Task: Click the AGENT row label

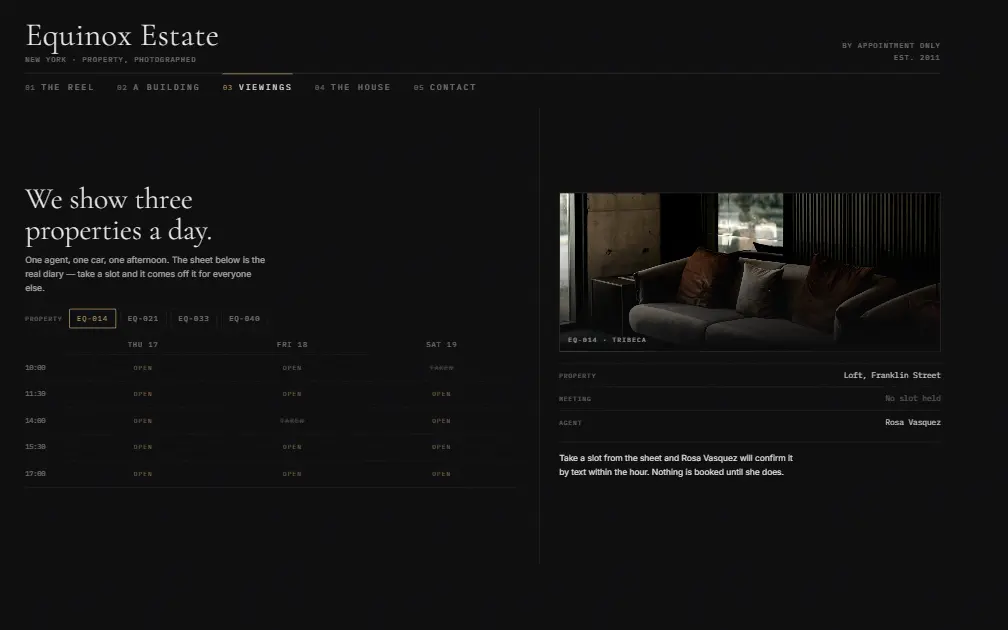Action: (x=570, y=423)
